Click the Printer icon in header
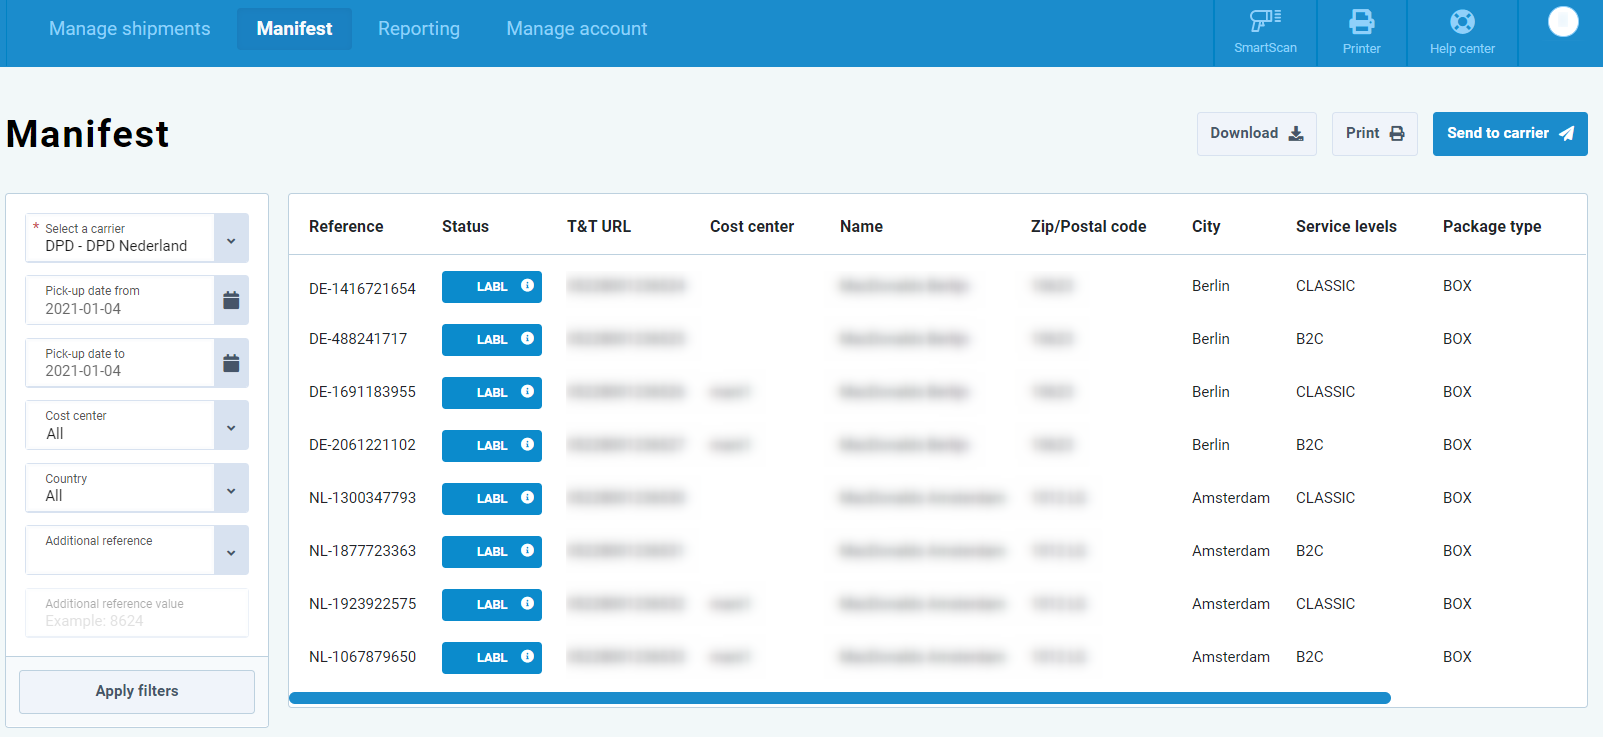 [x=1361, y=32]
